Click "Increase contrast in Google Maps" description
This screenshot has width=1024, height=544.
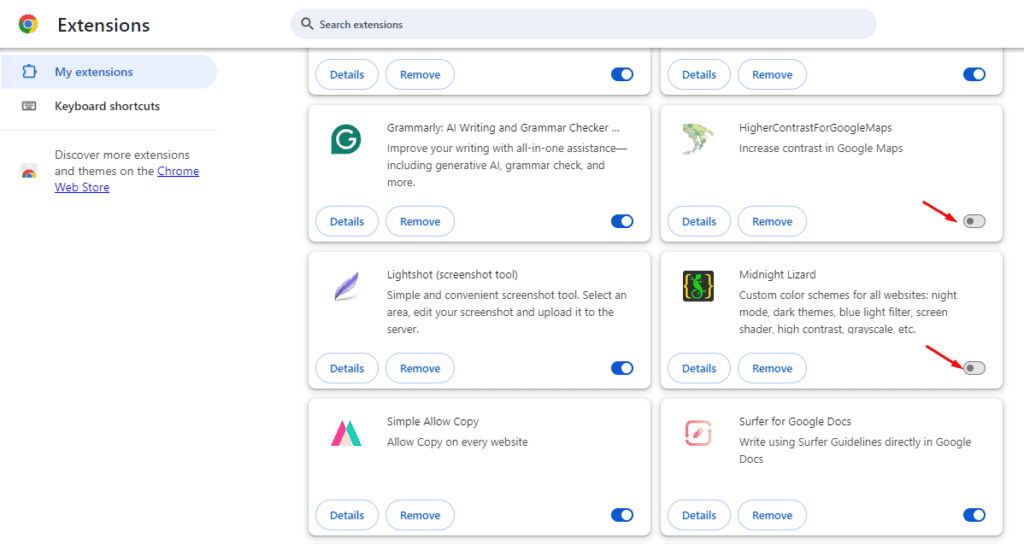821,148
